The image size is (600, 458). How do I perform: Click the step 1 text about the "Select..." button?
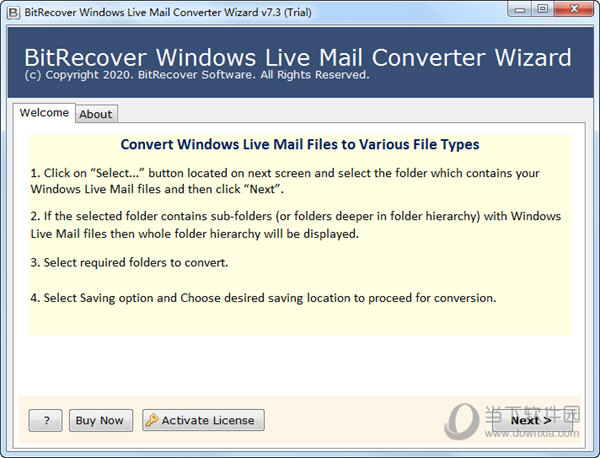[x=285, y=181]
